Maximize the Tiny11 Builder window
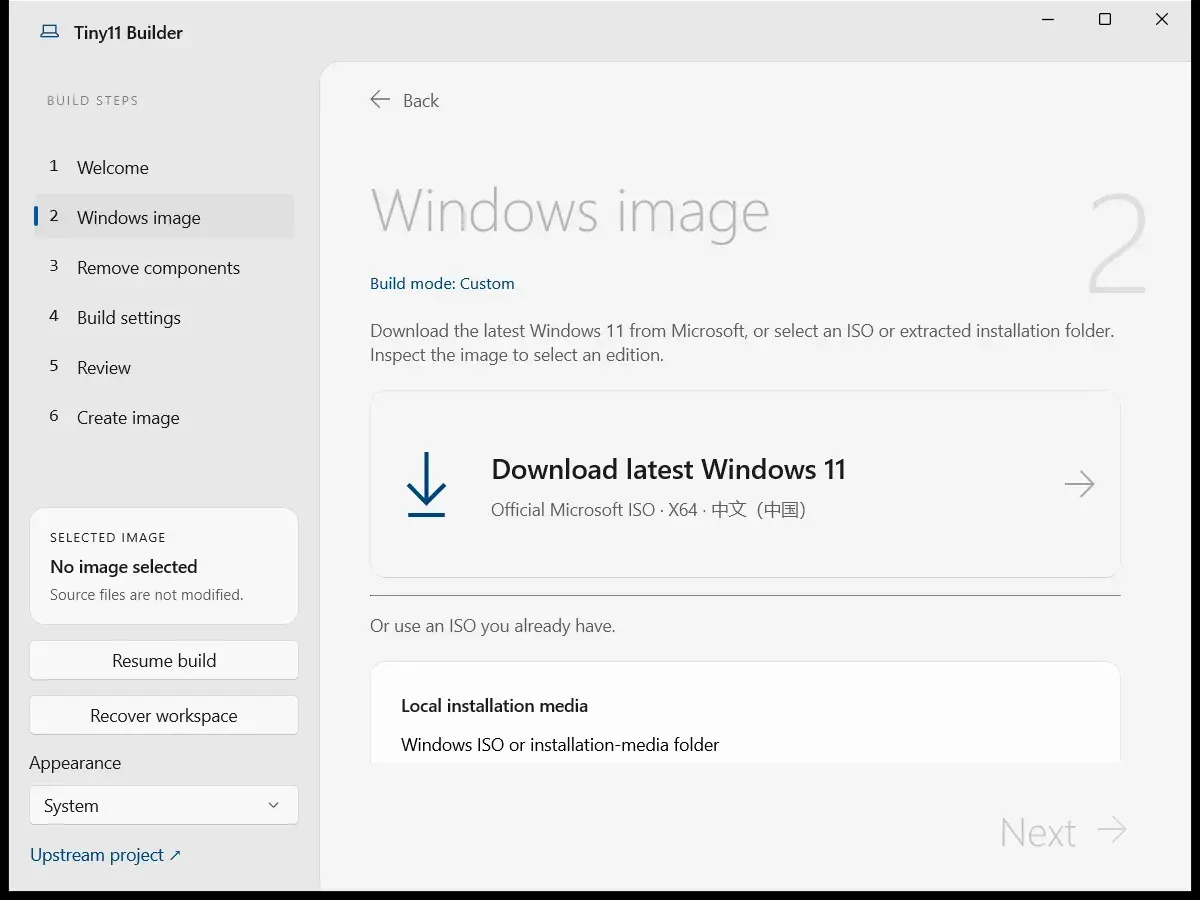The width and height of the screenshot is (1200, 900). [x=1105, y=19]
